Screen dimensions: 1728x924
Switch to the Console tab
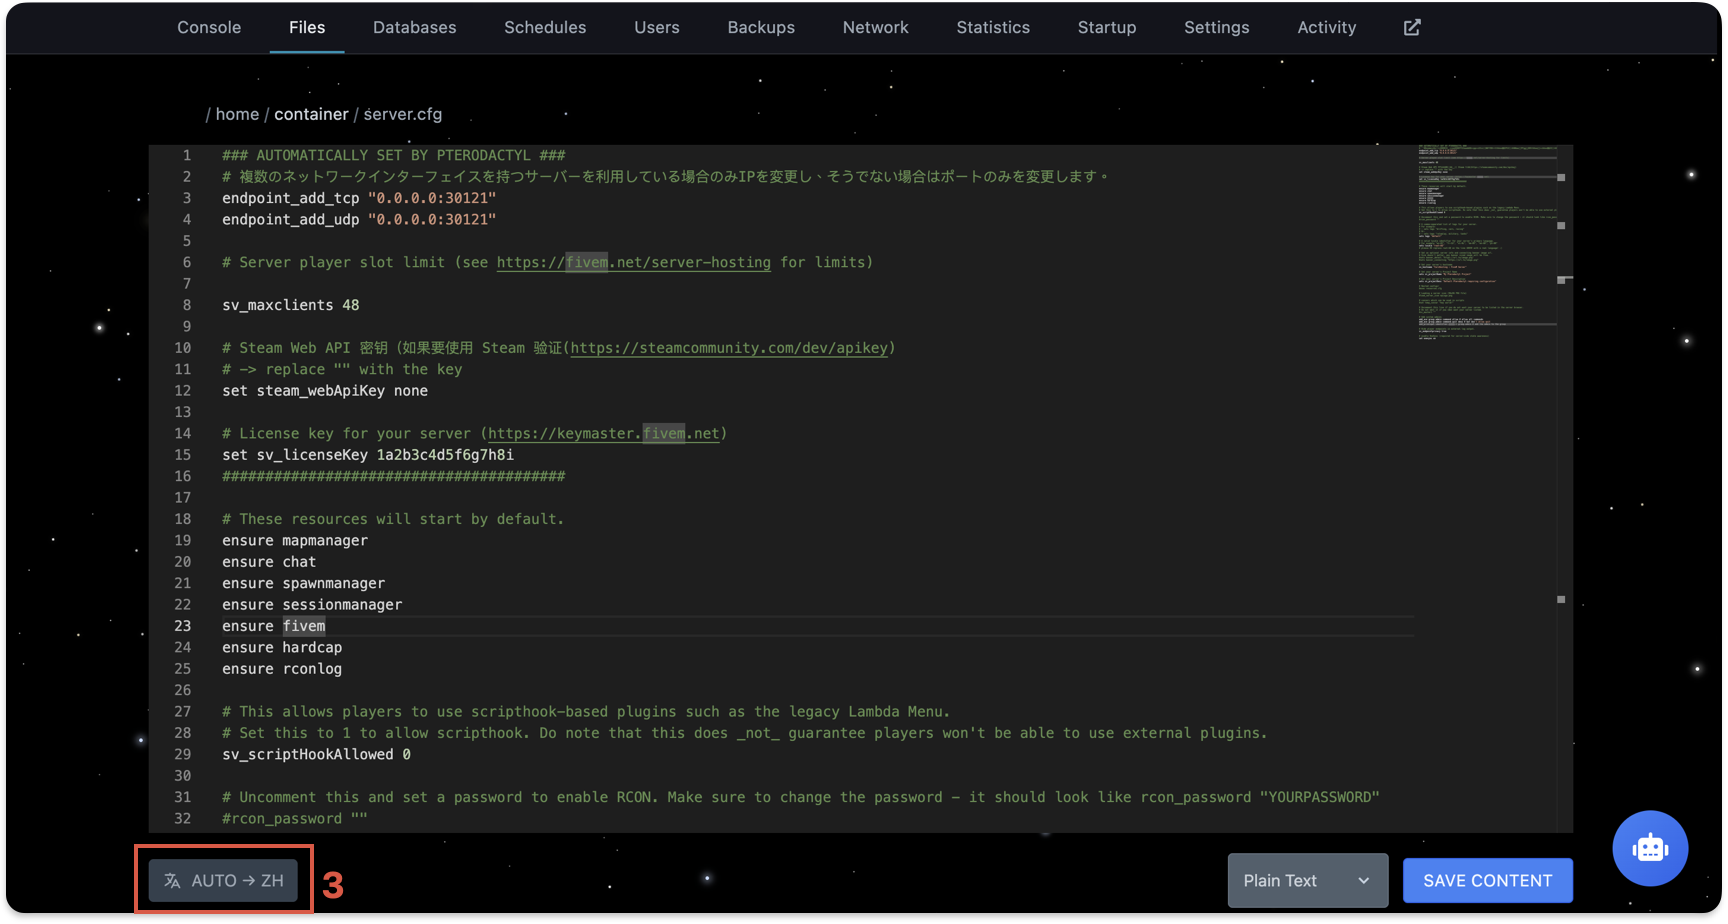click(x=209, y=27)
